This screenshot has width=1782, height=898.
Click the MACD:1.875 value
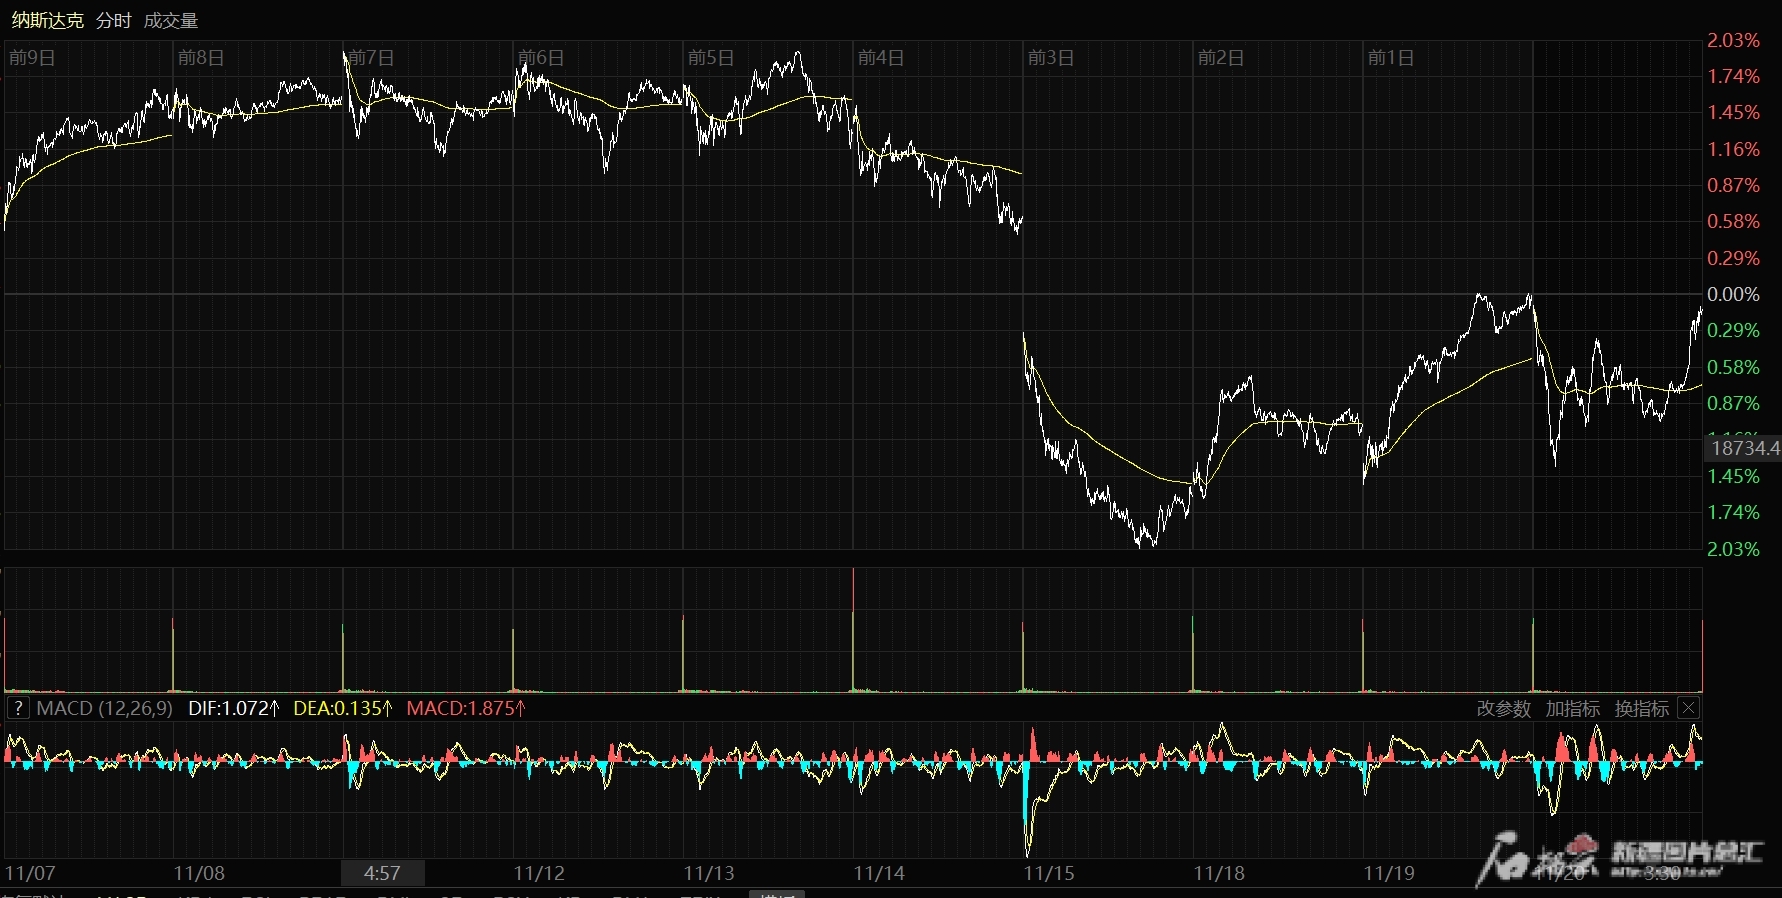click(466, 708)
